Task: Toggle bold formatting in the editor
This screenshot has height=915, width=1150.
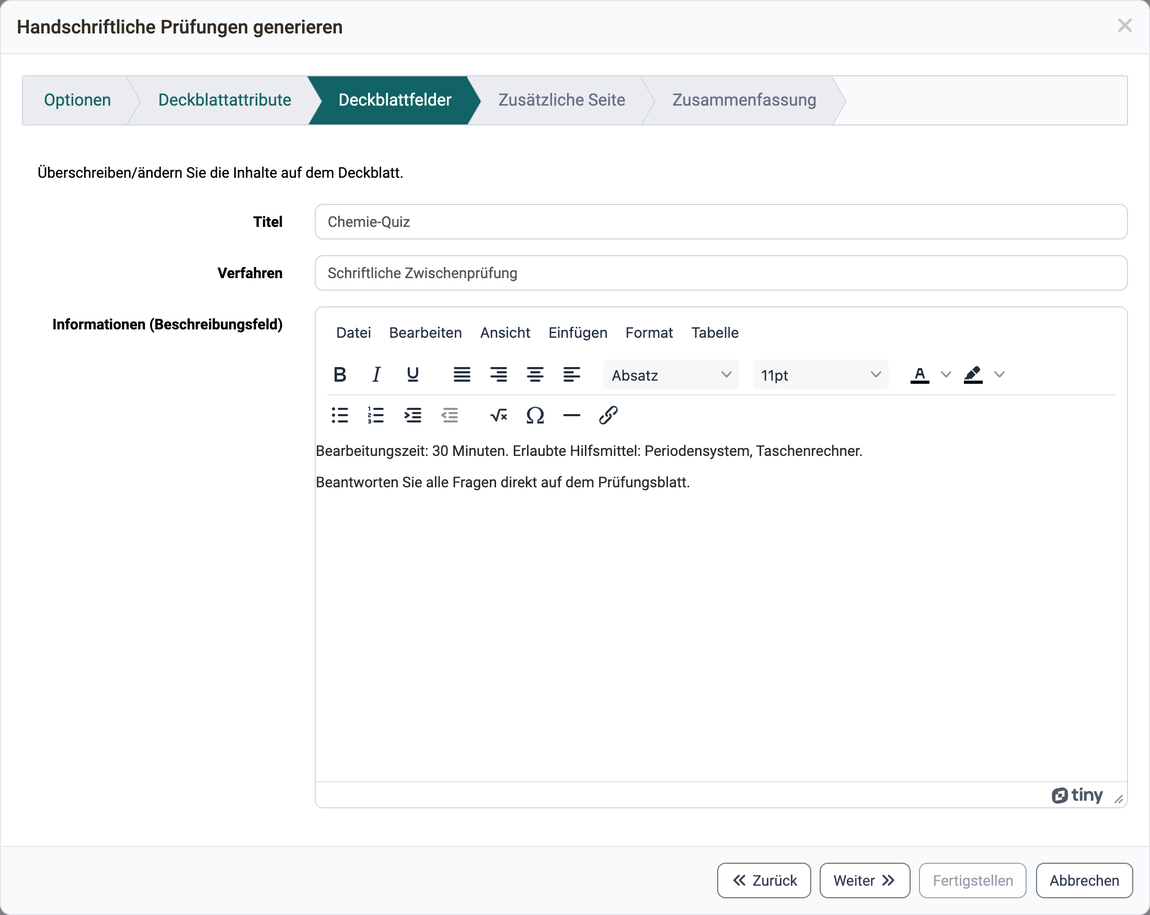Action: coord(340,375)
